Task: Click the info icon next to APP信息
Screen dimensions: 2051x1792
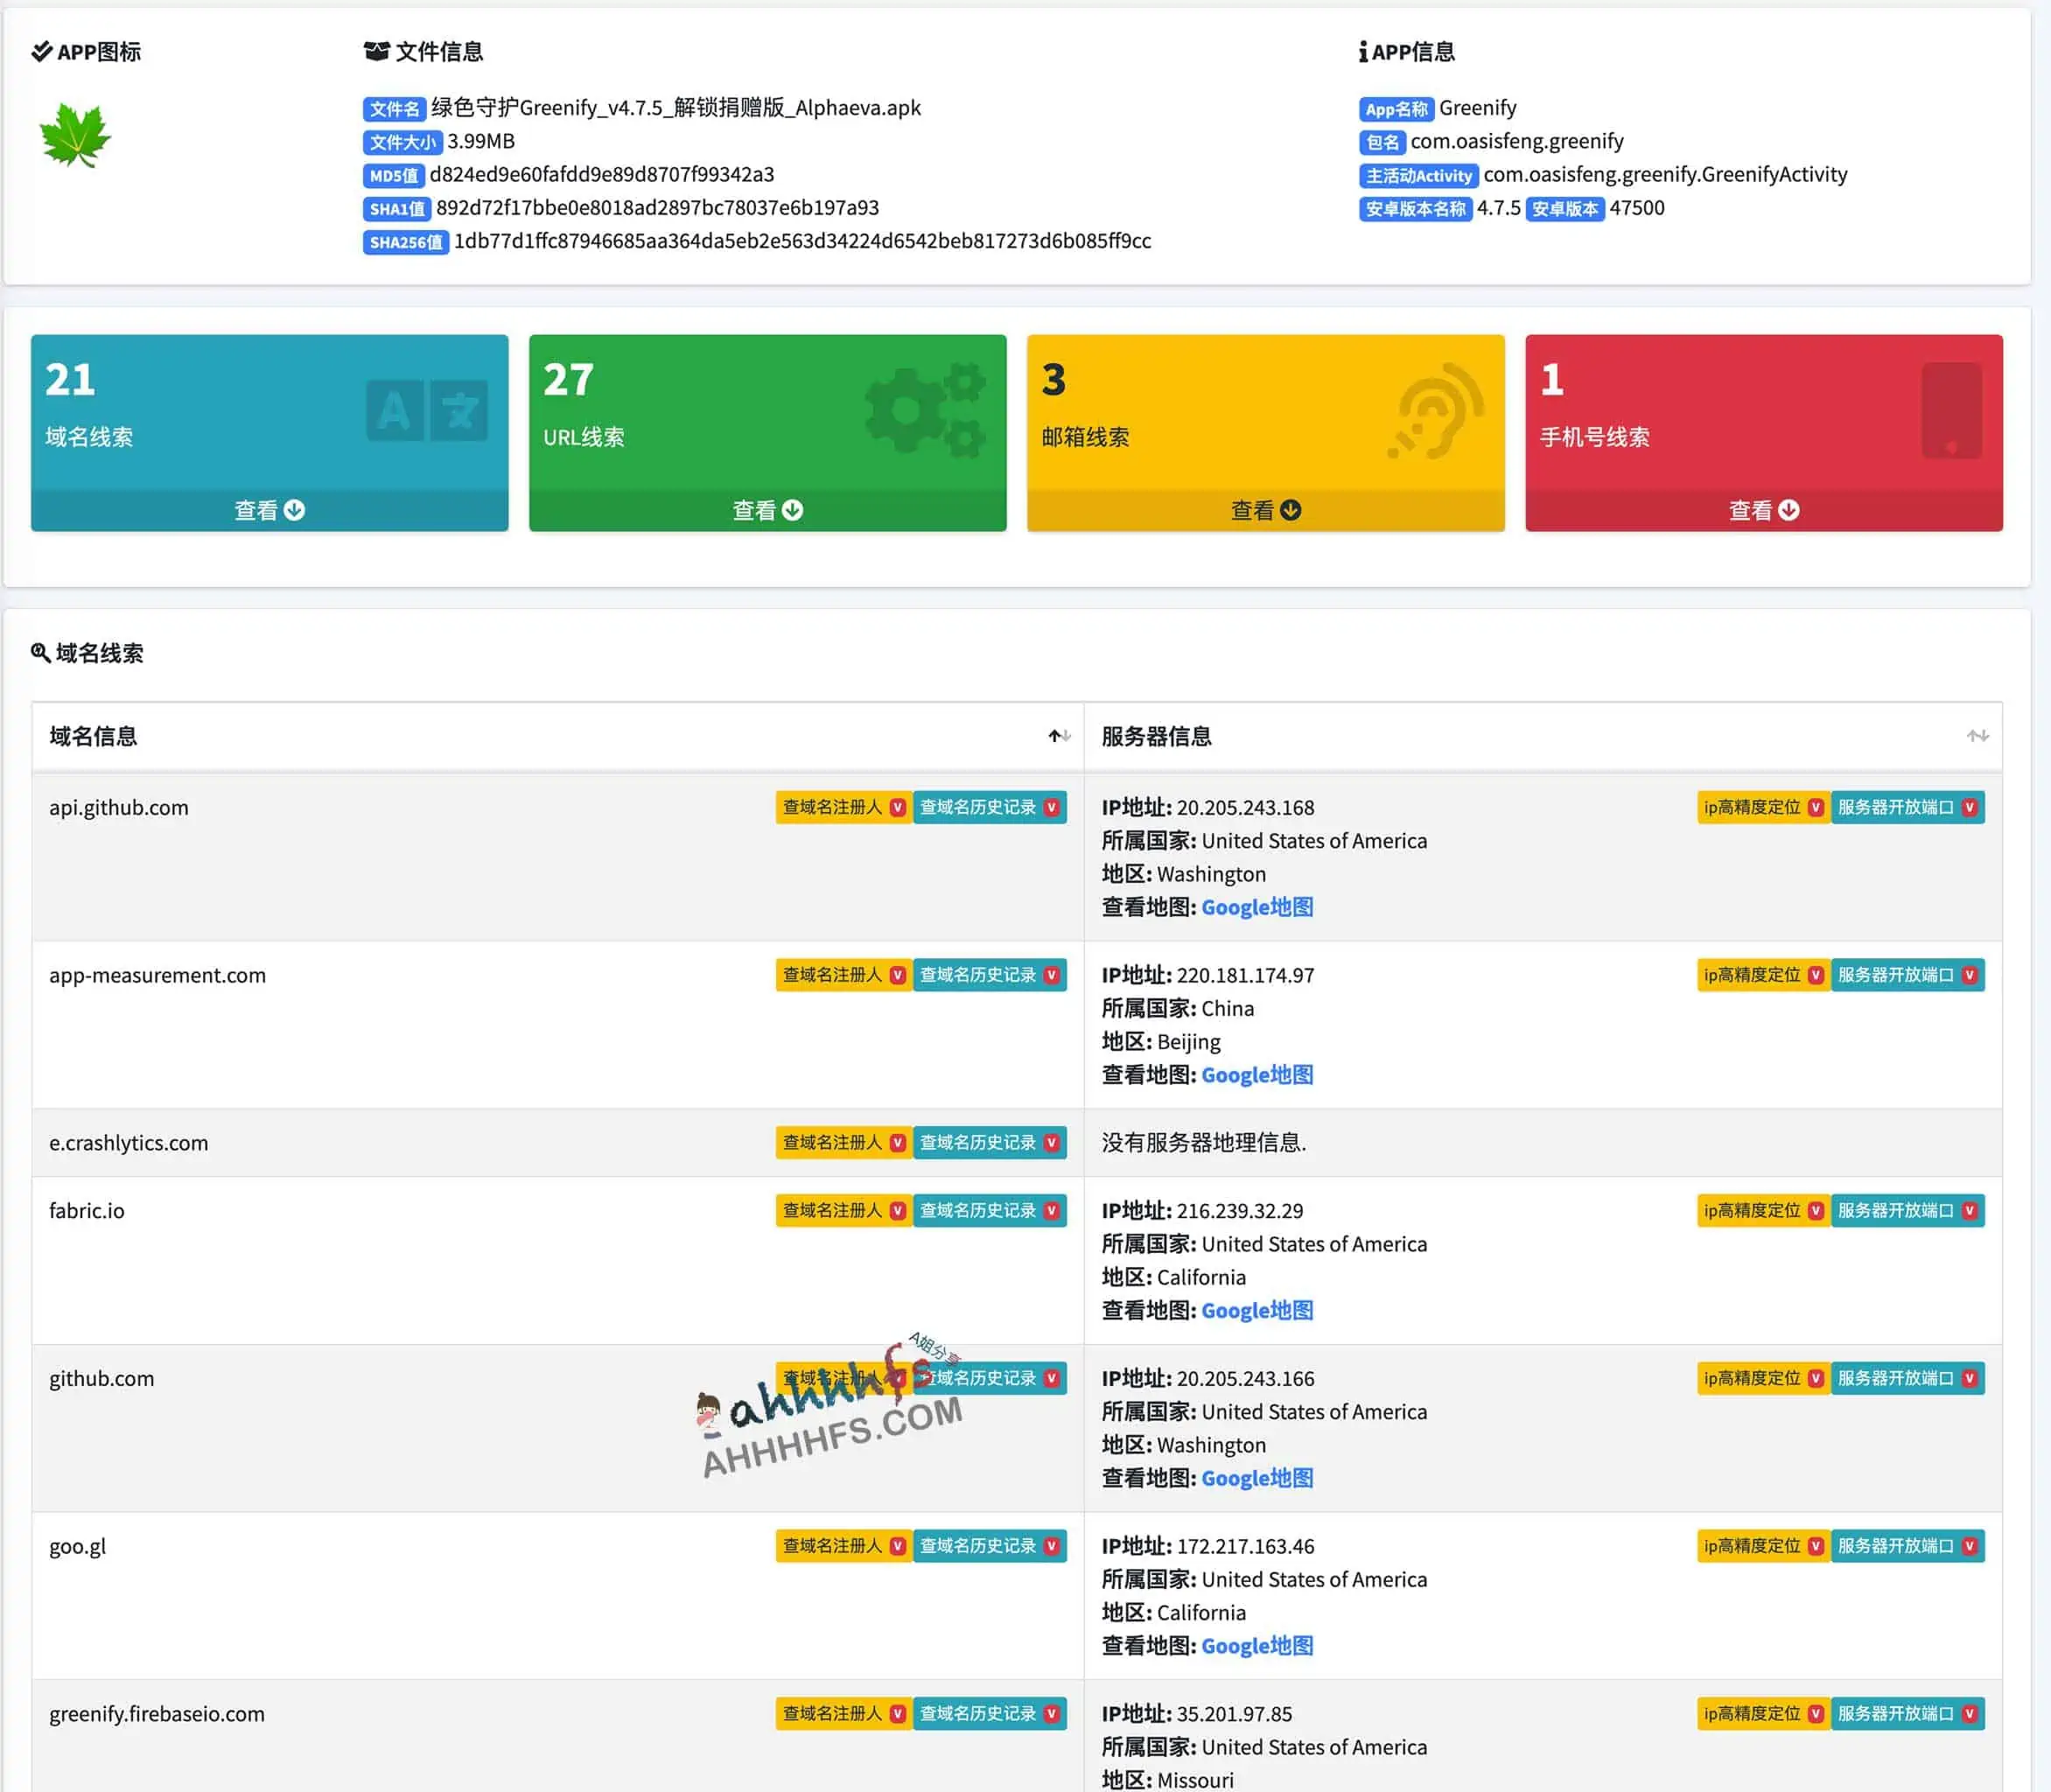Action: (1363, 52)
